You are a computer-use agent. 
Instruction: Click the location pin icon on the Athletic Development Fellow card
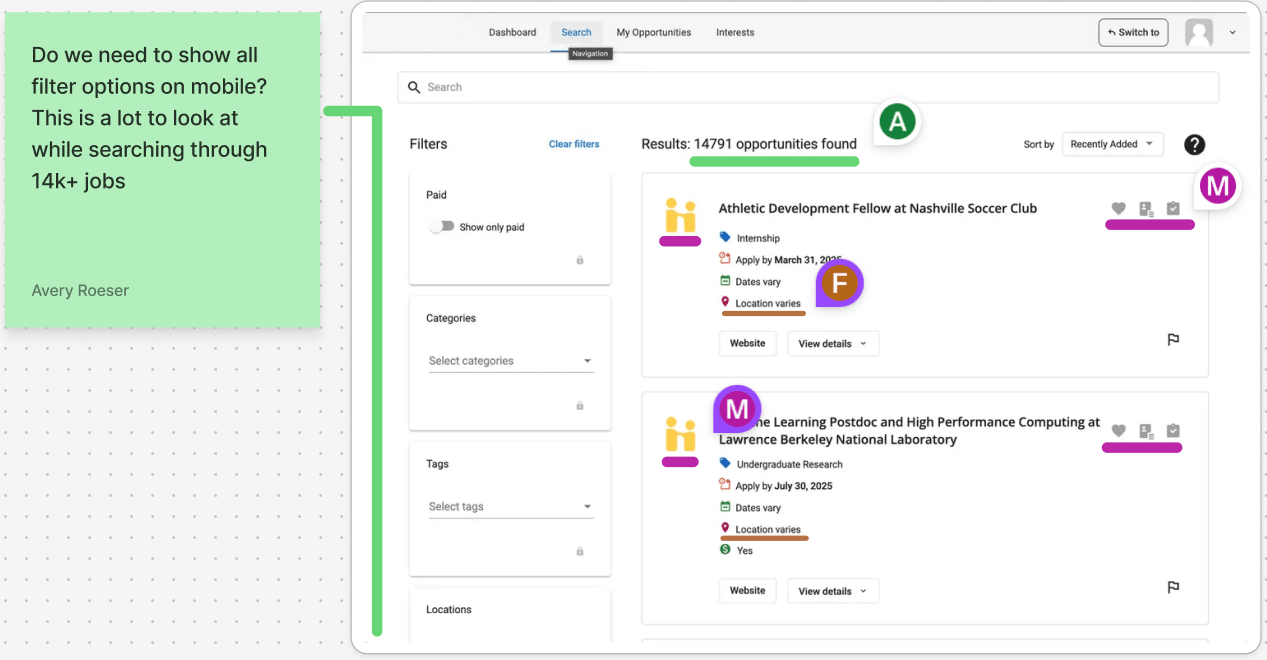click(725, 302)
